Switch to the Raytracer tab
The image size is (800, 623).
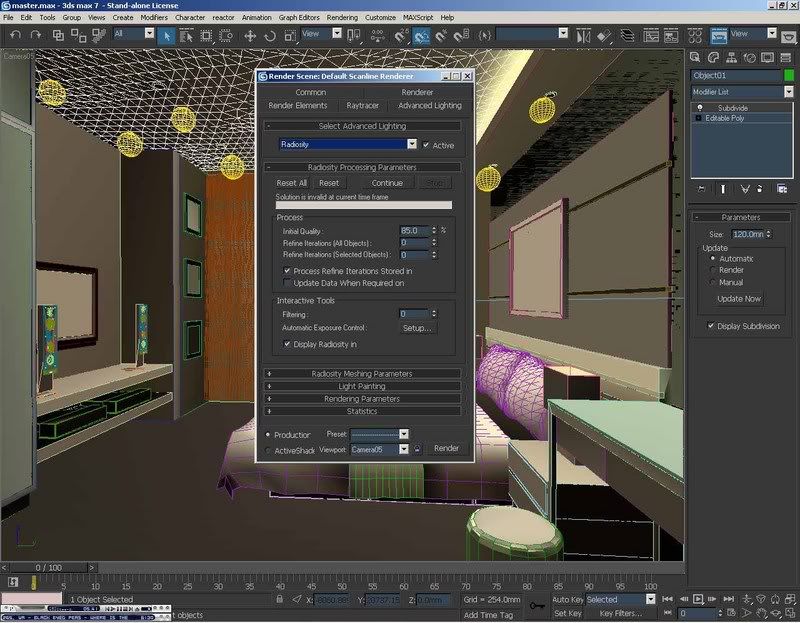[362, 105]
